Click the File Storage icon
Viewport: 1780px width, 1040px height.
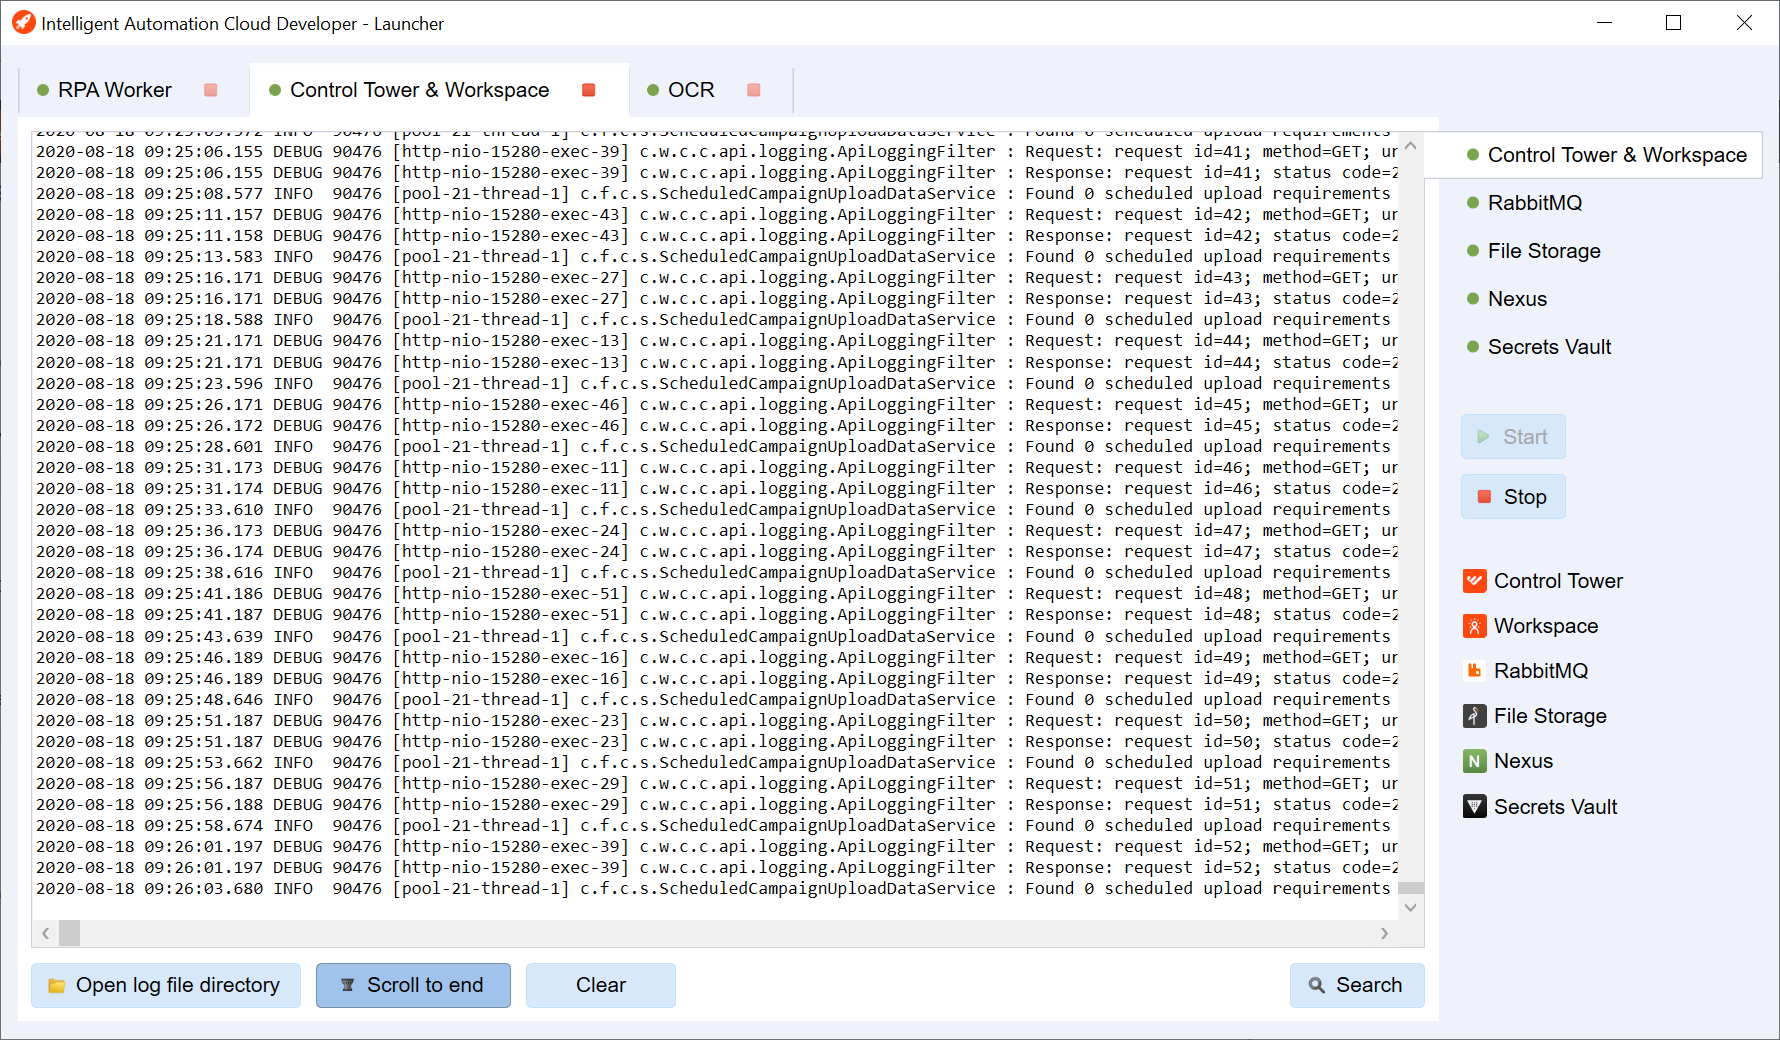click(x=1474, y=716)
